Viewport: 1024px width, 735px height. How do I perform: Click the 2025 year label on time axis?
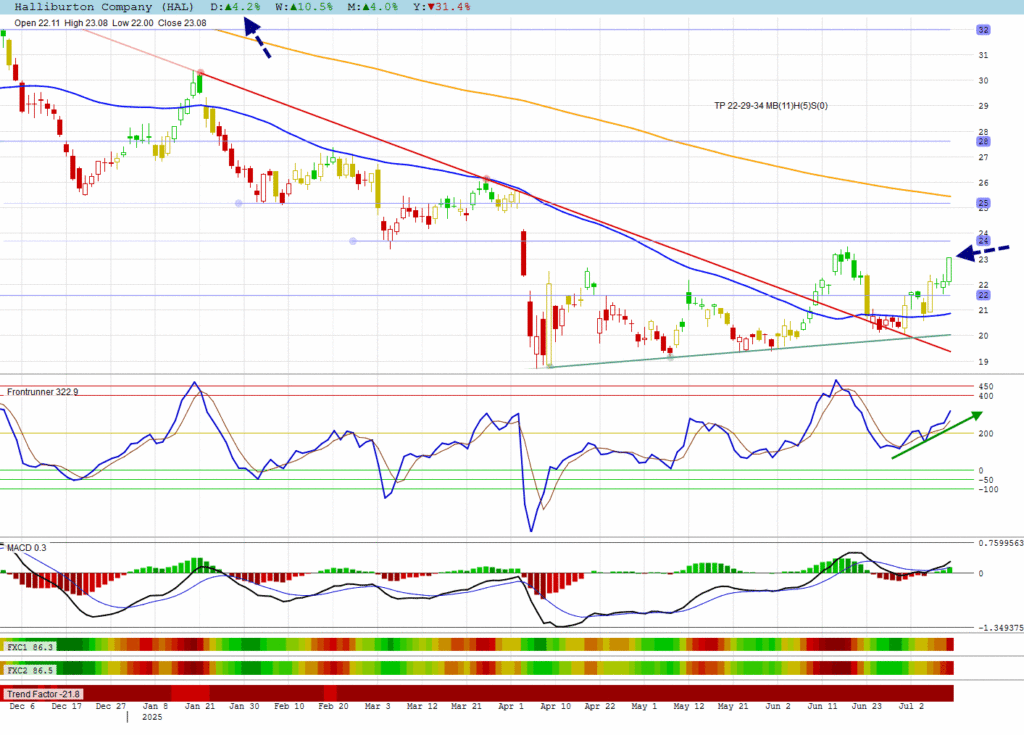[152, 717]
